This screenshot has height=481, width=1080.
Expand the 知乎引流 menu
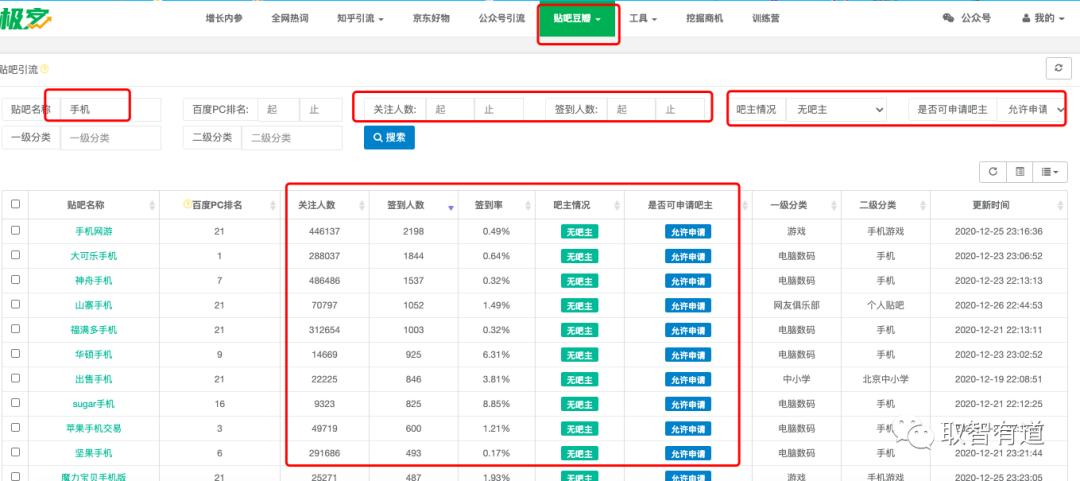(360, 19)
